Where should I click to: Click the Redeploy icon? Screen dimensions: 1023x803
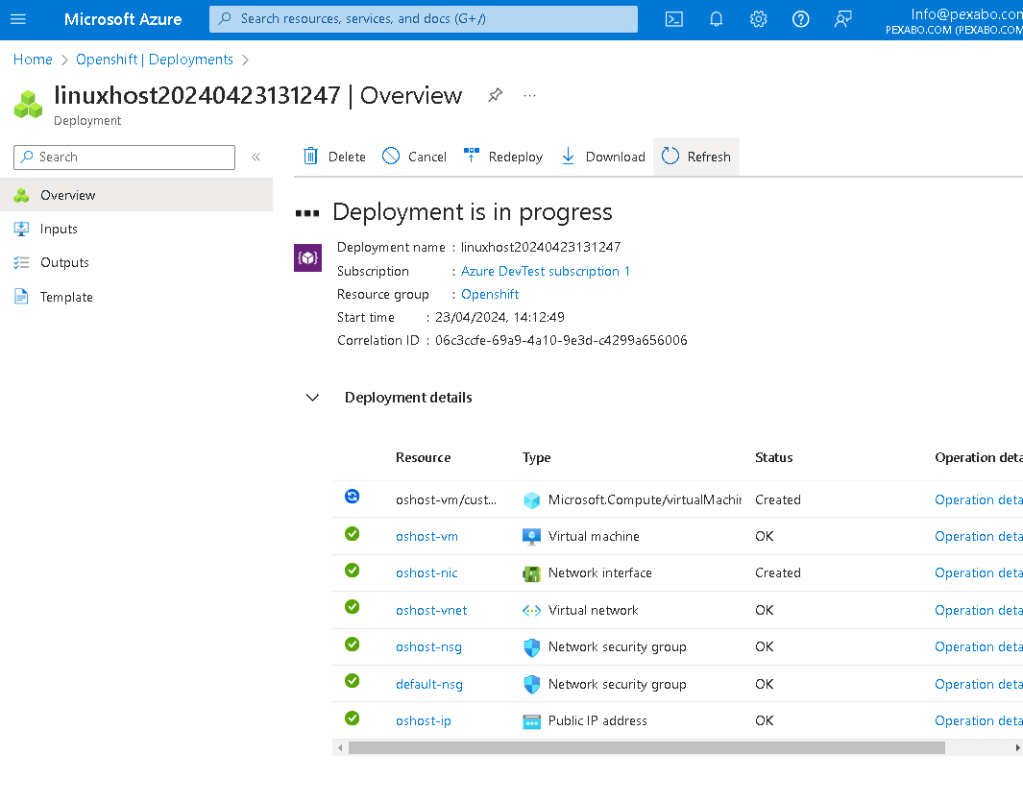[471, 156]
